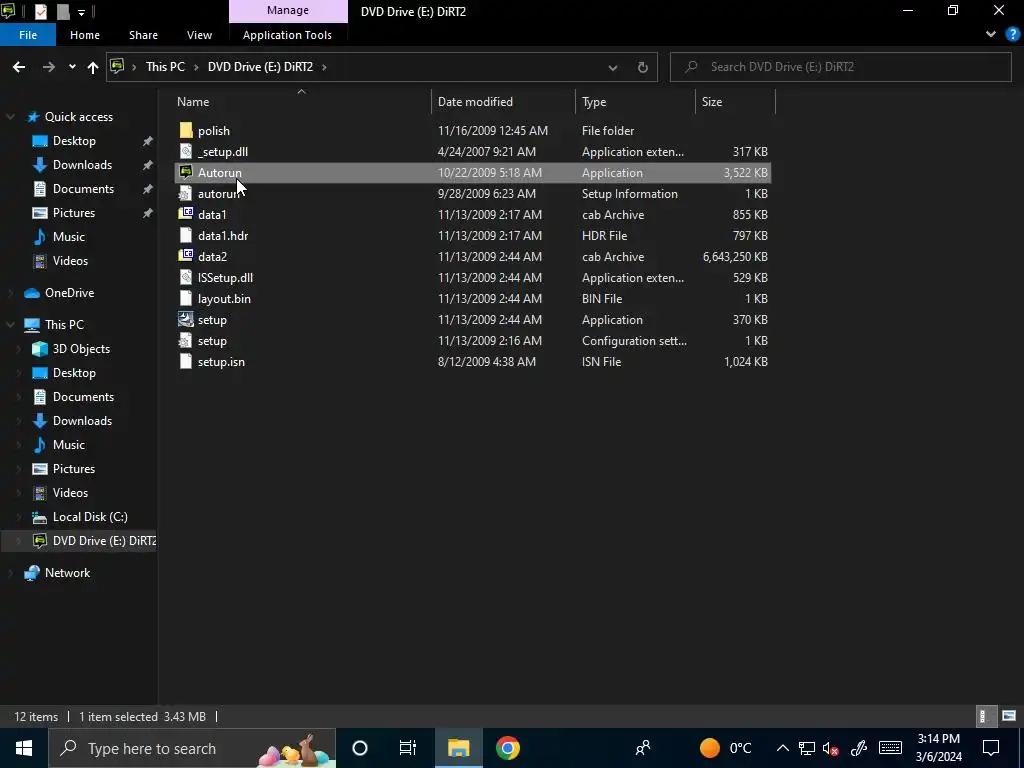Image resolution: width=1024 pixels, height=768 pixels.
Task: Select Network in the navigation pane
Action: [x=67, y=573]
